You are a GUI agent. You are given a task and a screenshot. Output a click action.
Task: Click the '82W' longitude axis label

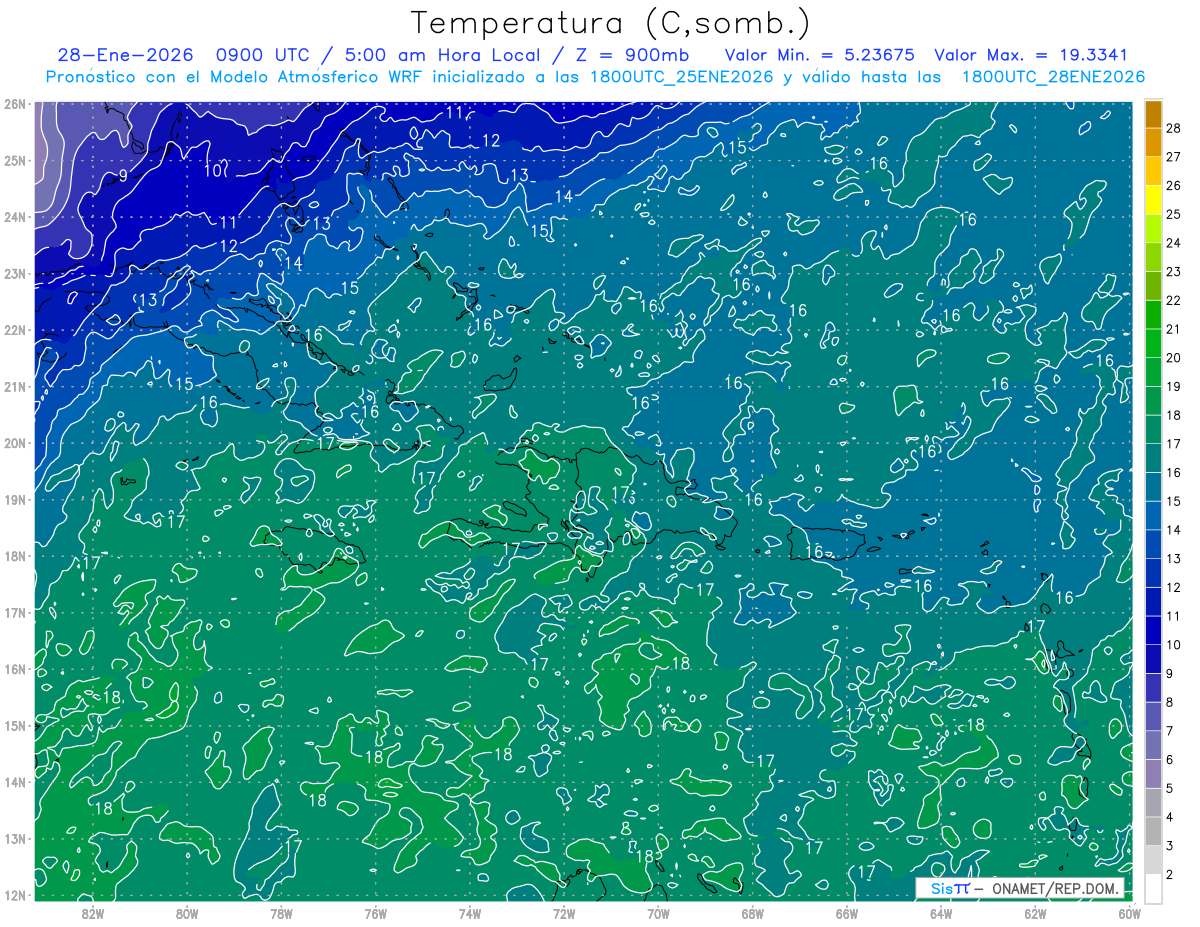click(x=92, y=913)
